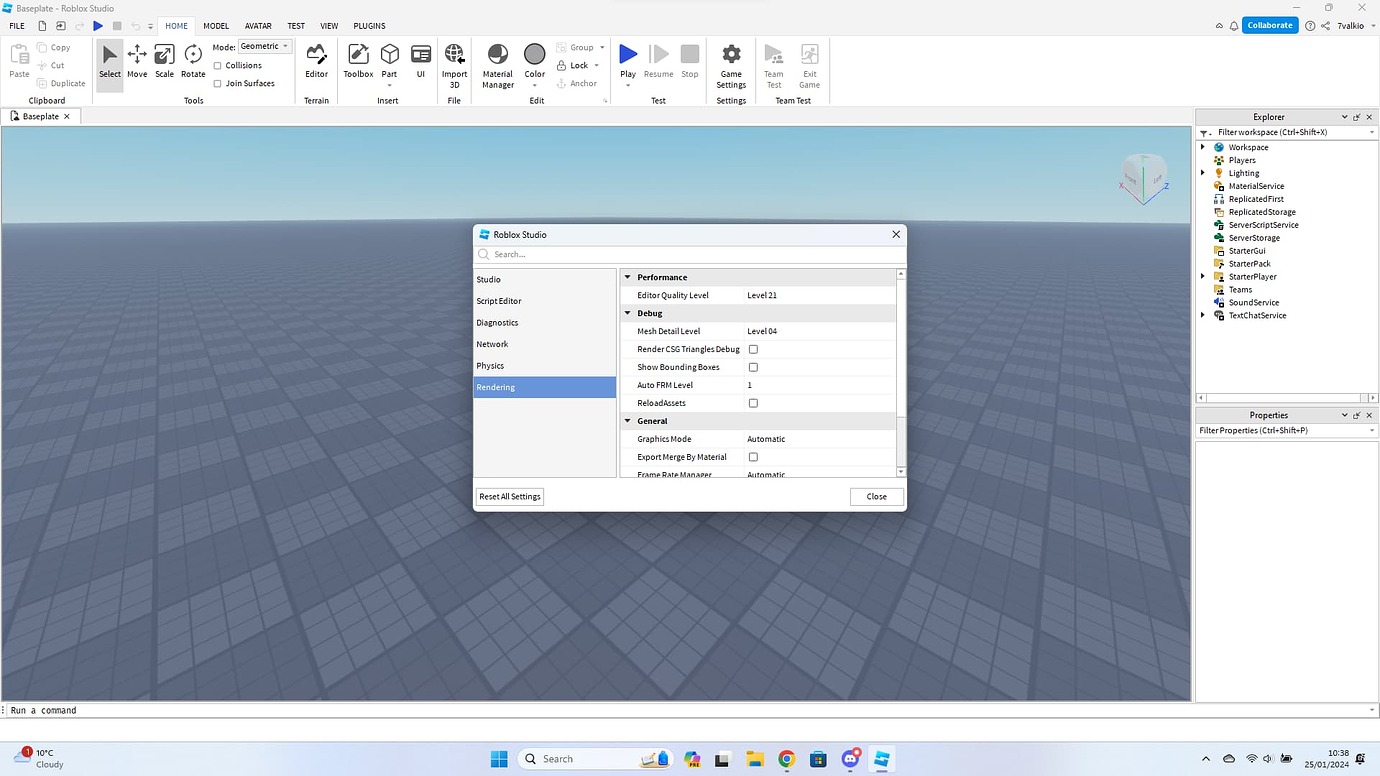Open the PLUGINS tab
The image size is (1380, 776).
pos(369,25)
